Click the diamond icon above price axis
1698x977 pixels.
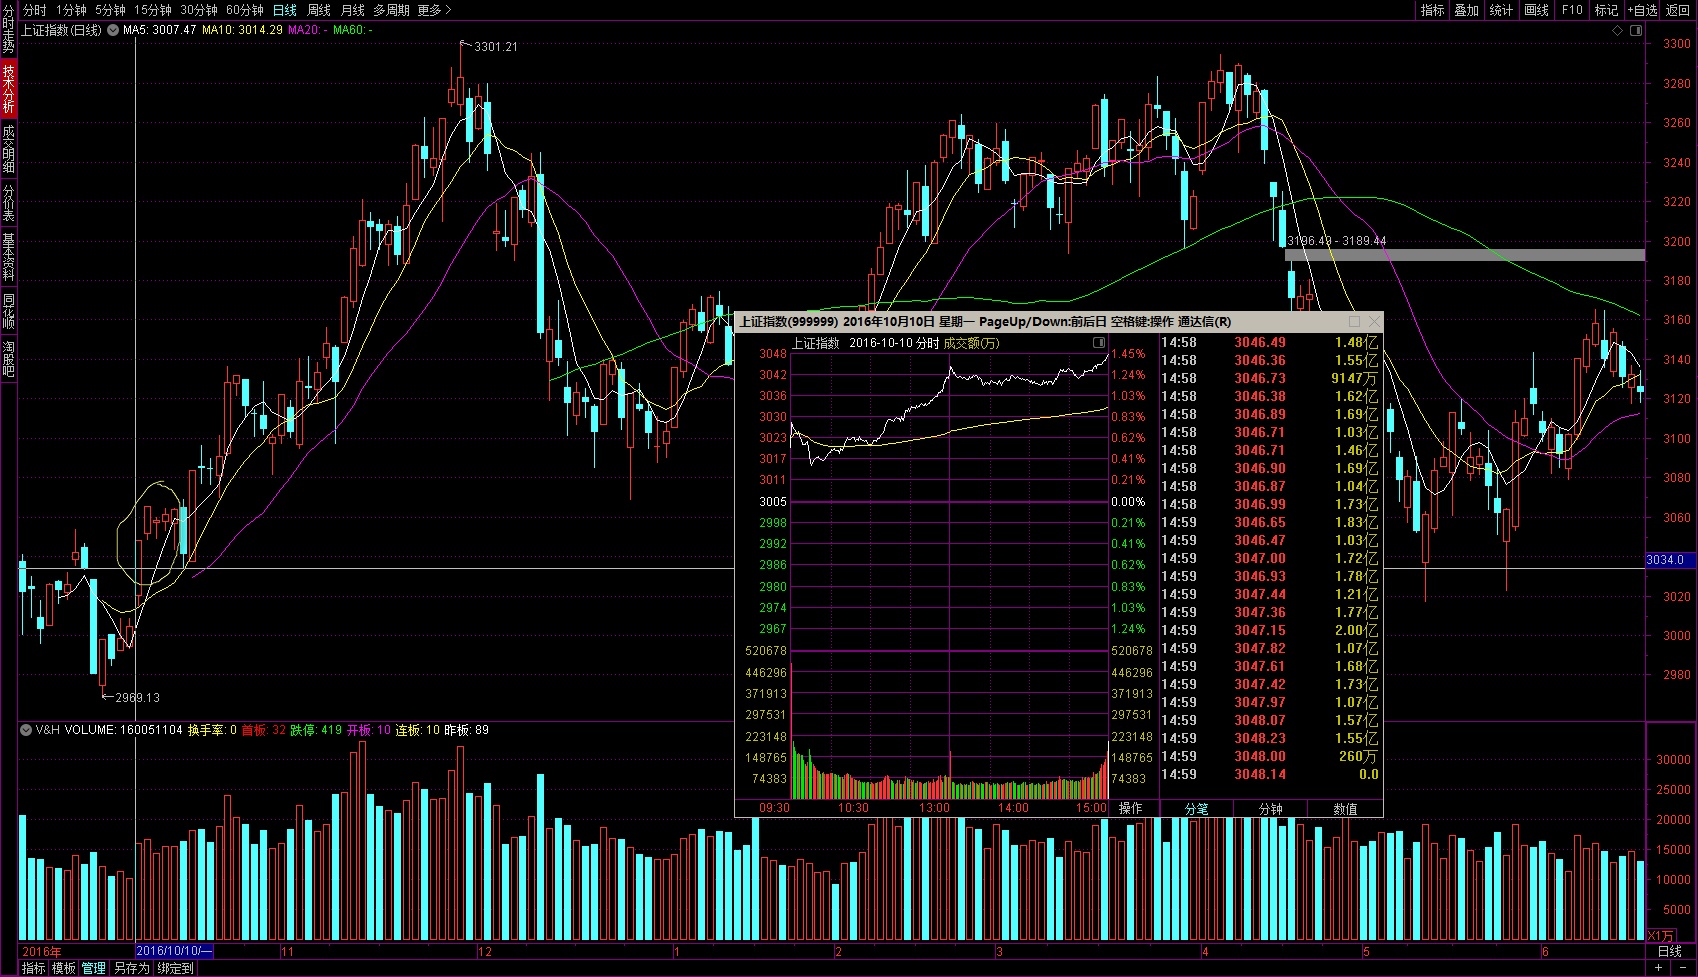coord(1617,30)
